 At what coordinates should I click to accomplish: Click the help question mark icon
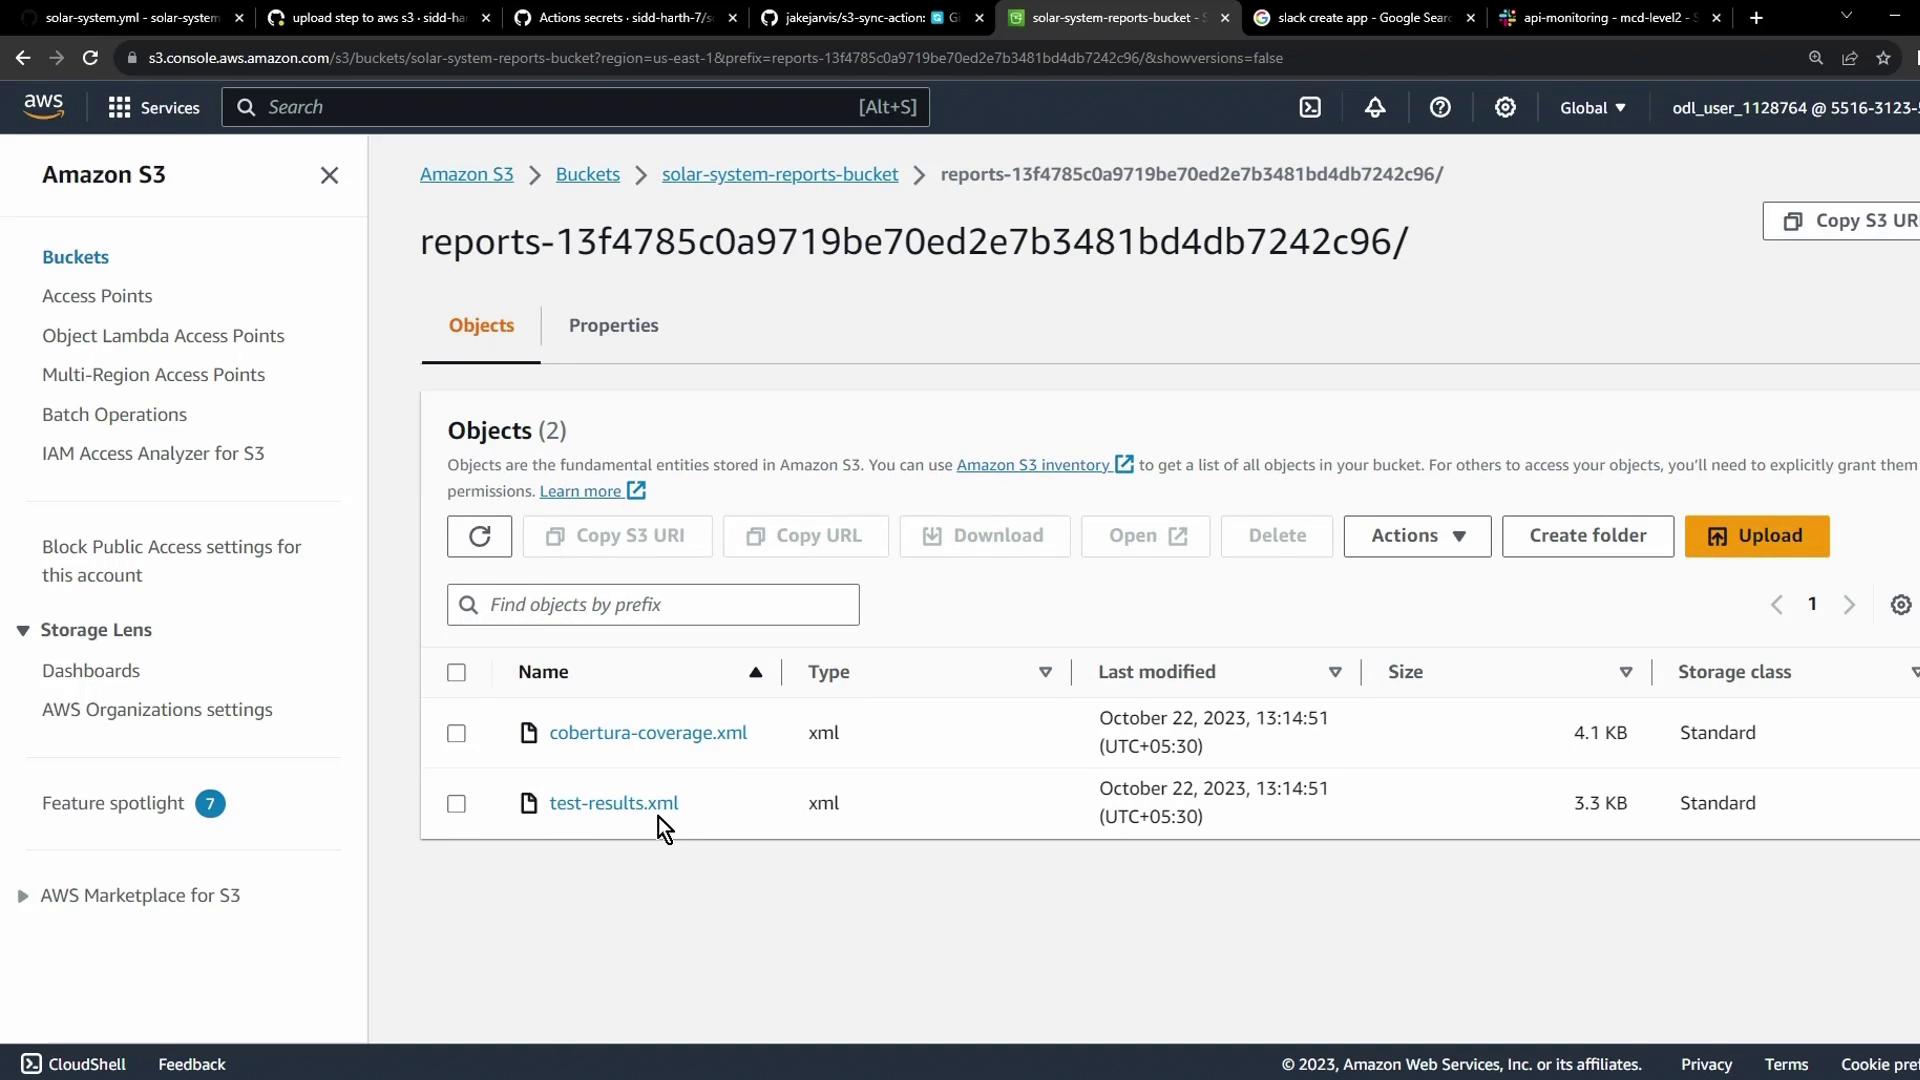pyautogui.click(x=1440, y=108)
